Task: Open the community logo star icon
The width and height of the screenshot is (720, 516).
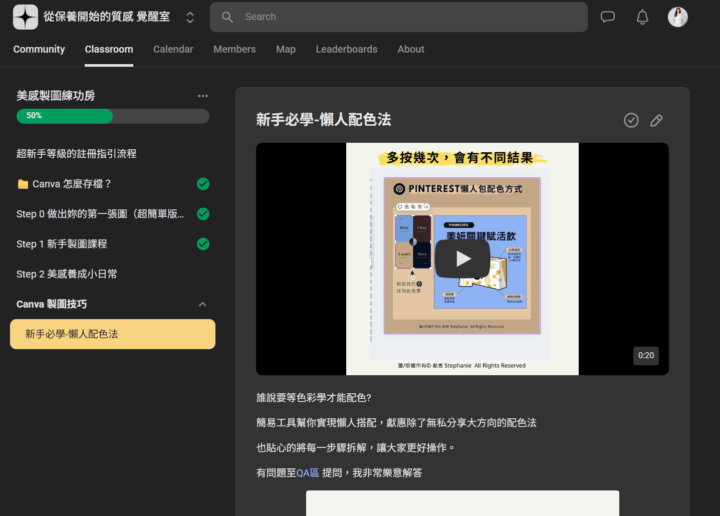Action: (x=25, y=17)
